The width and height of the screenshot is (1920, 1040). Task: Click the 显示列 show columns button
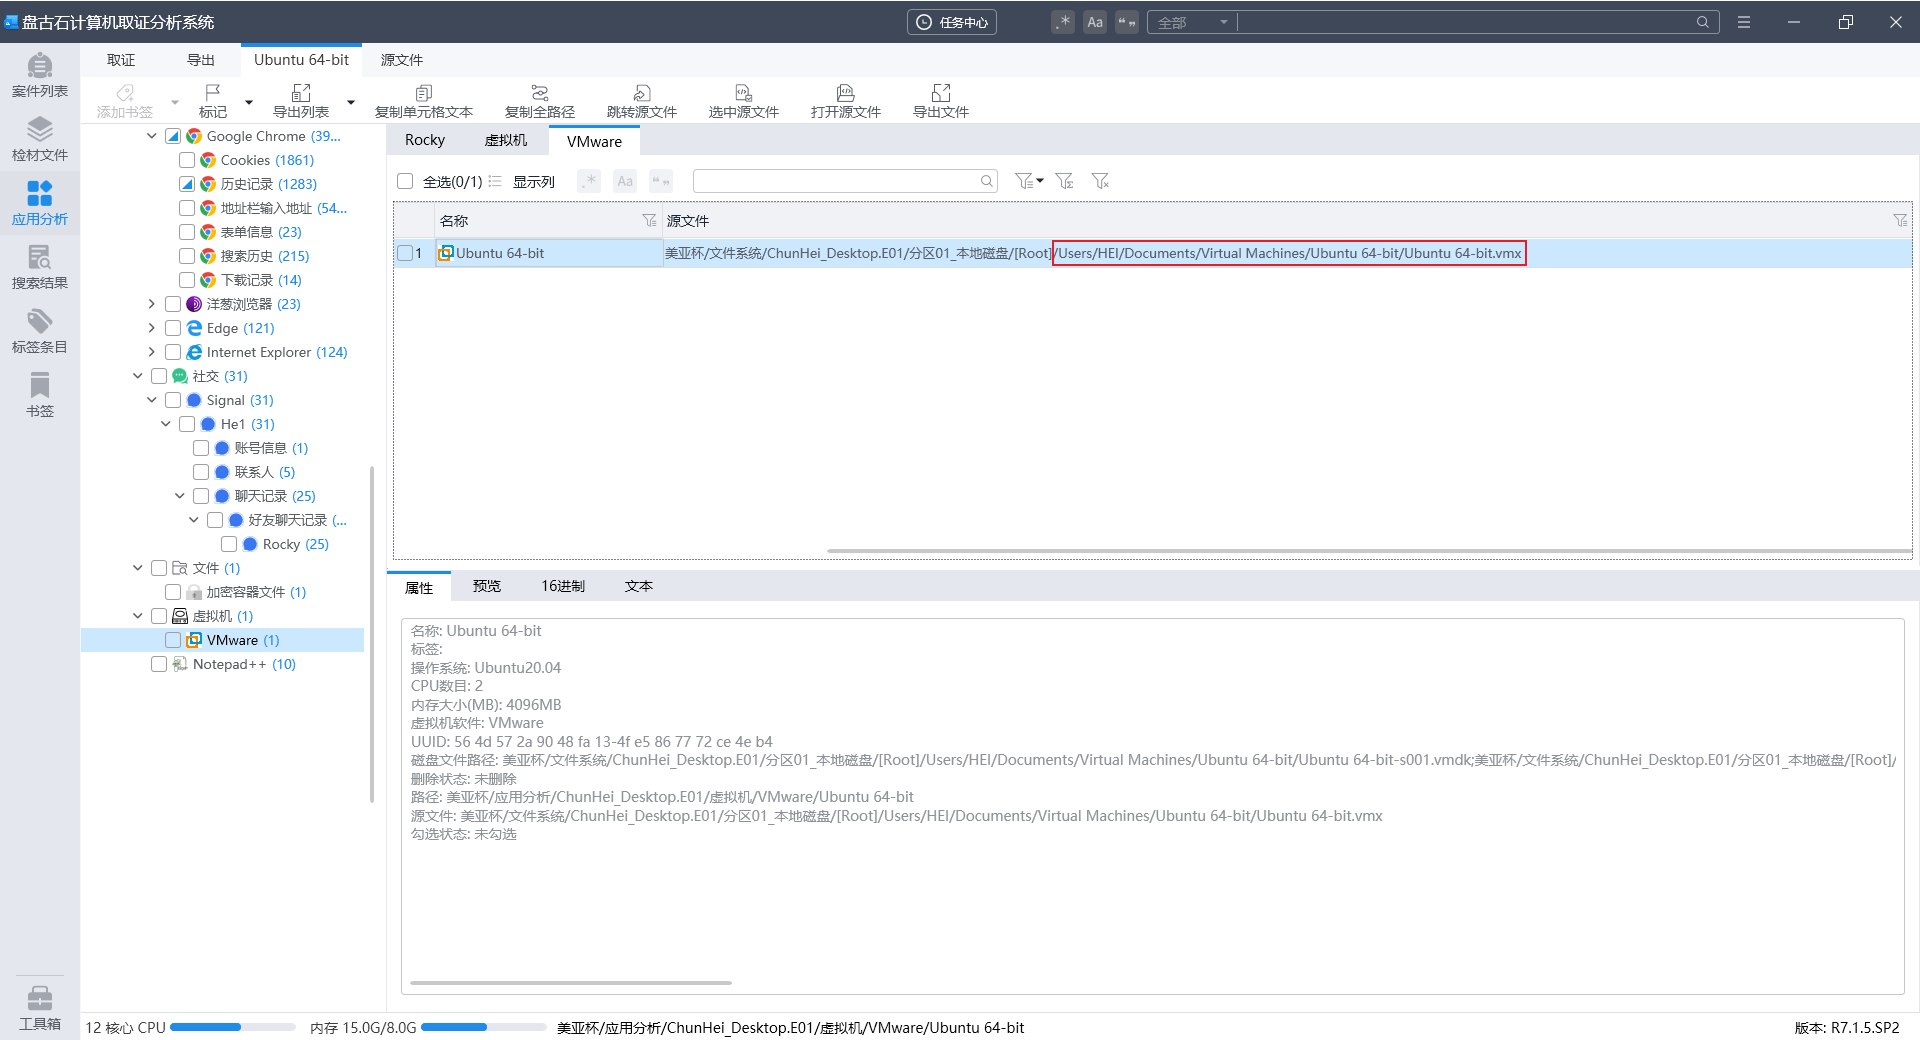[x=522, y=181]
